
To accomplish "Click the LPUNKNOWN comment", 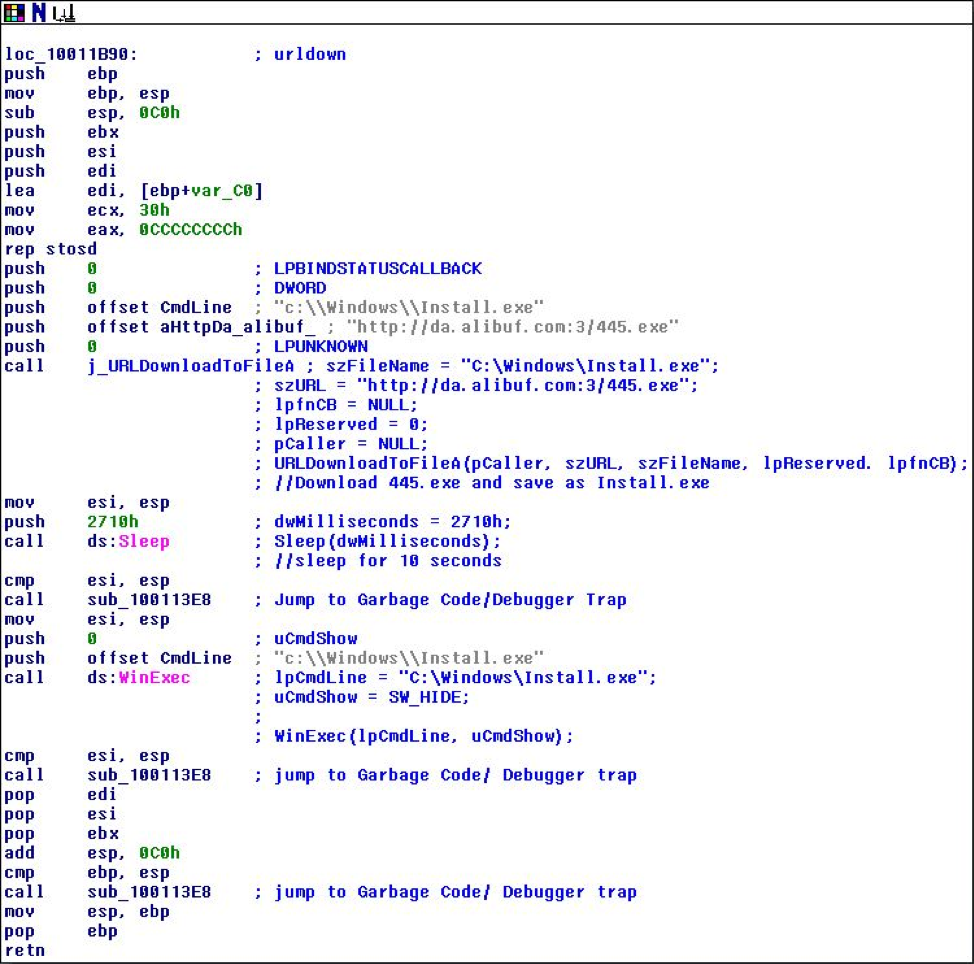I will coord(321,347).
